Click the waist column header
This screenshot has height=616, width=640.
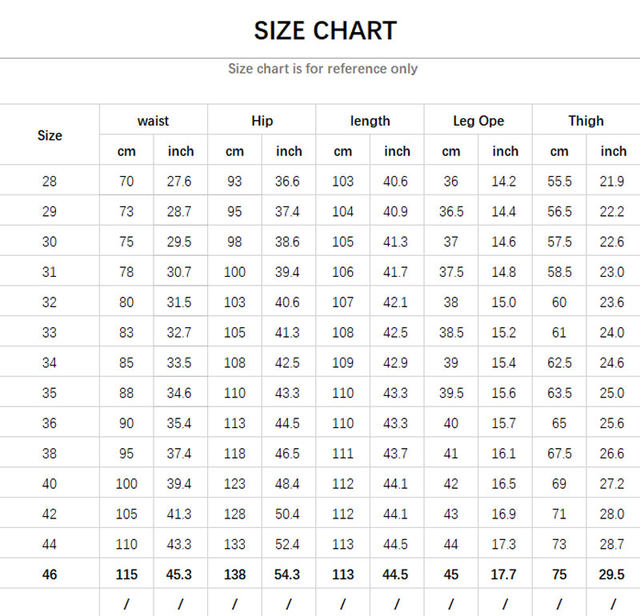pos(153,121)
